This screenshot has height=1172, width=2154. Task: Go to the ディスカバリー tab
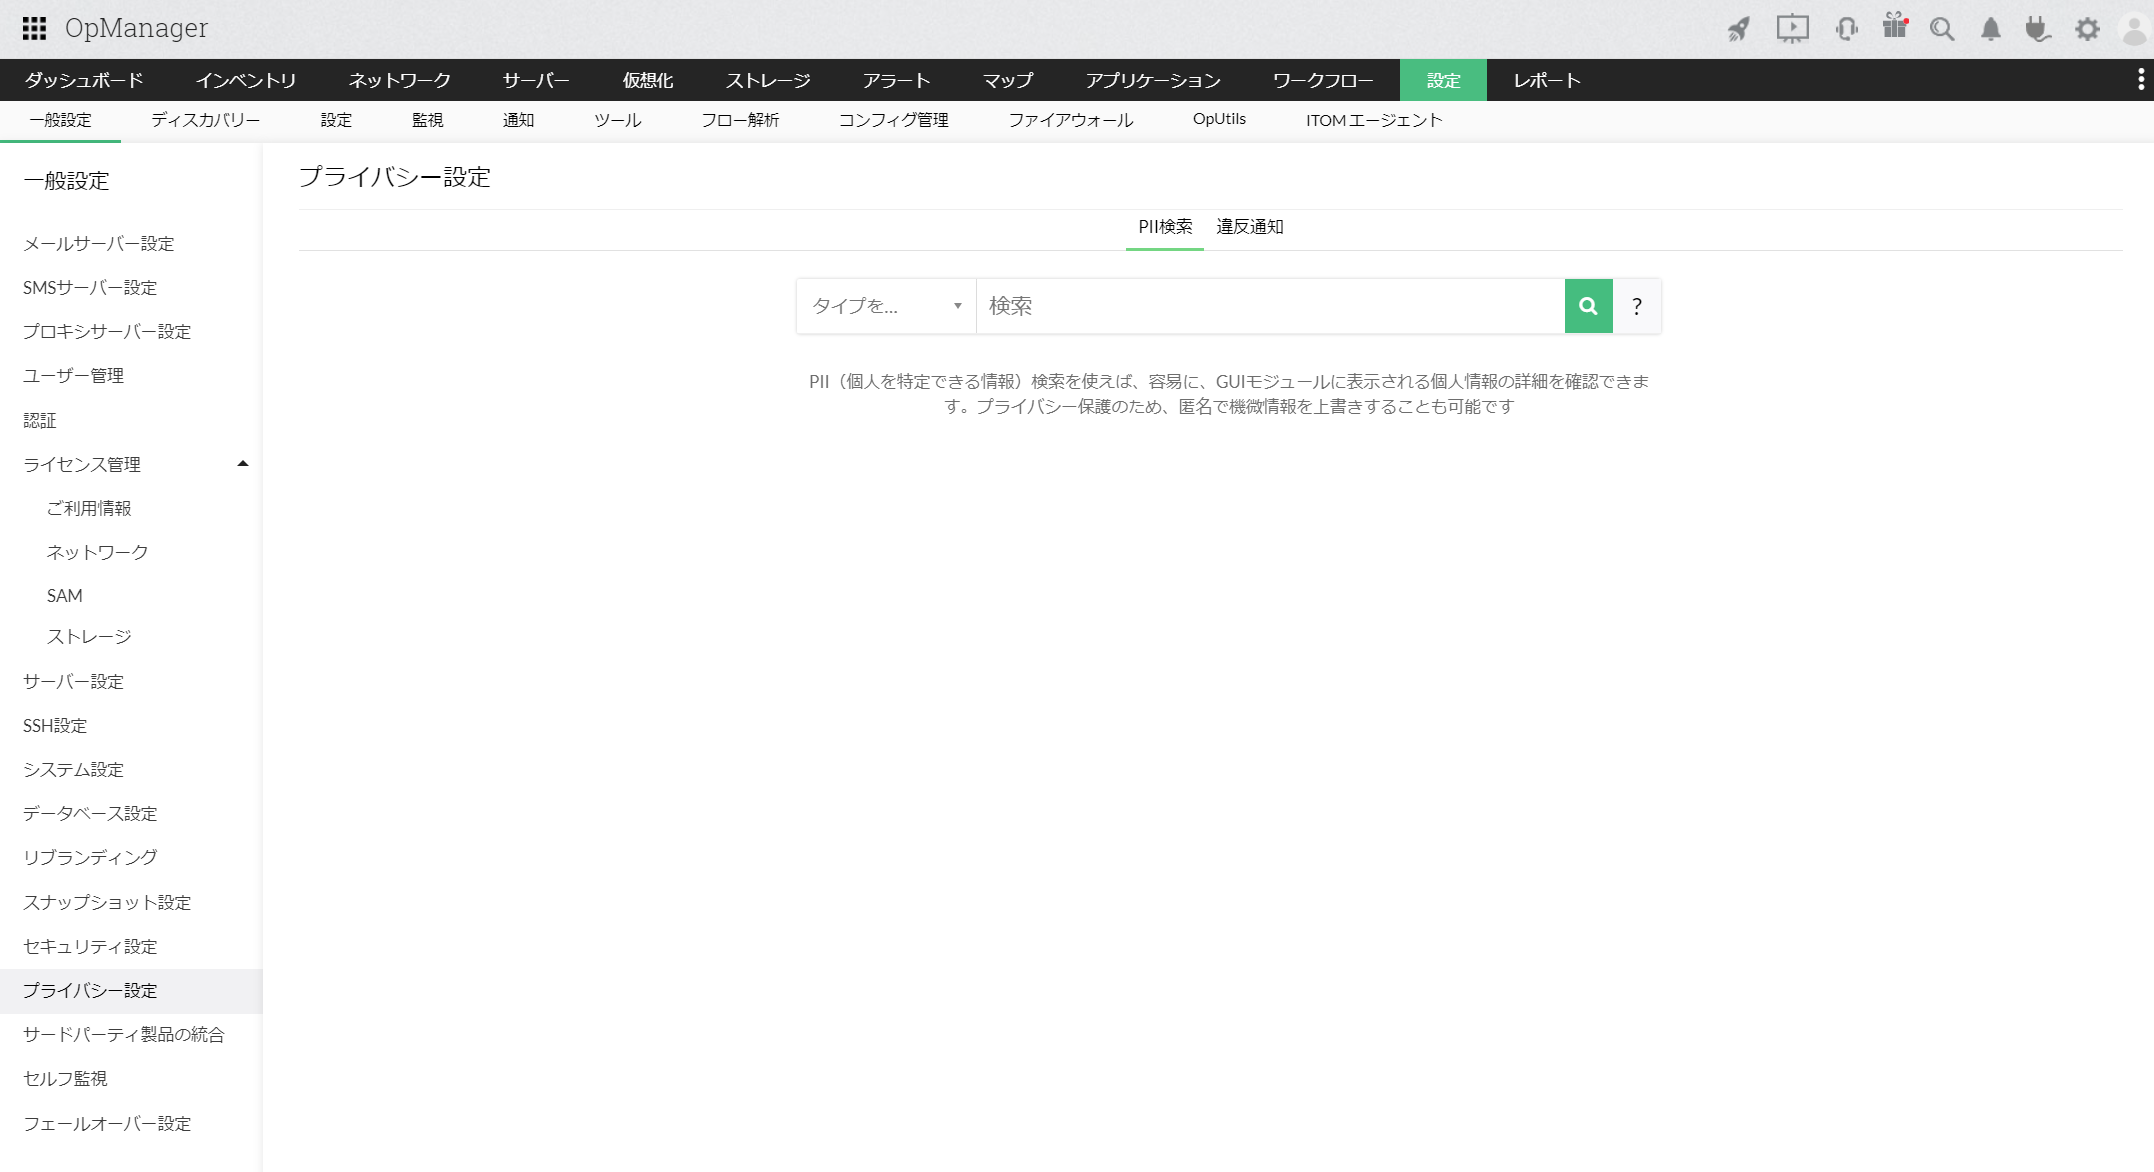coord(204,119)
